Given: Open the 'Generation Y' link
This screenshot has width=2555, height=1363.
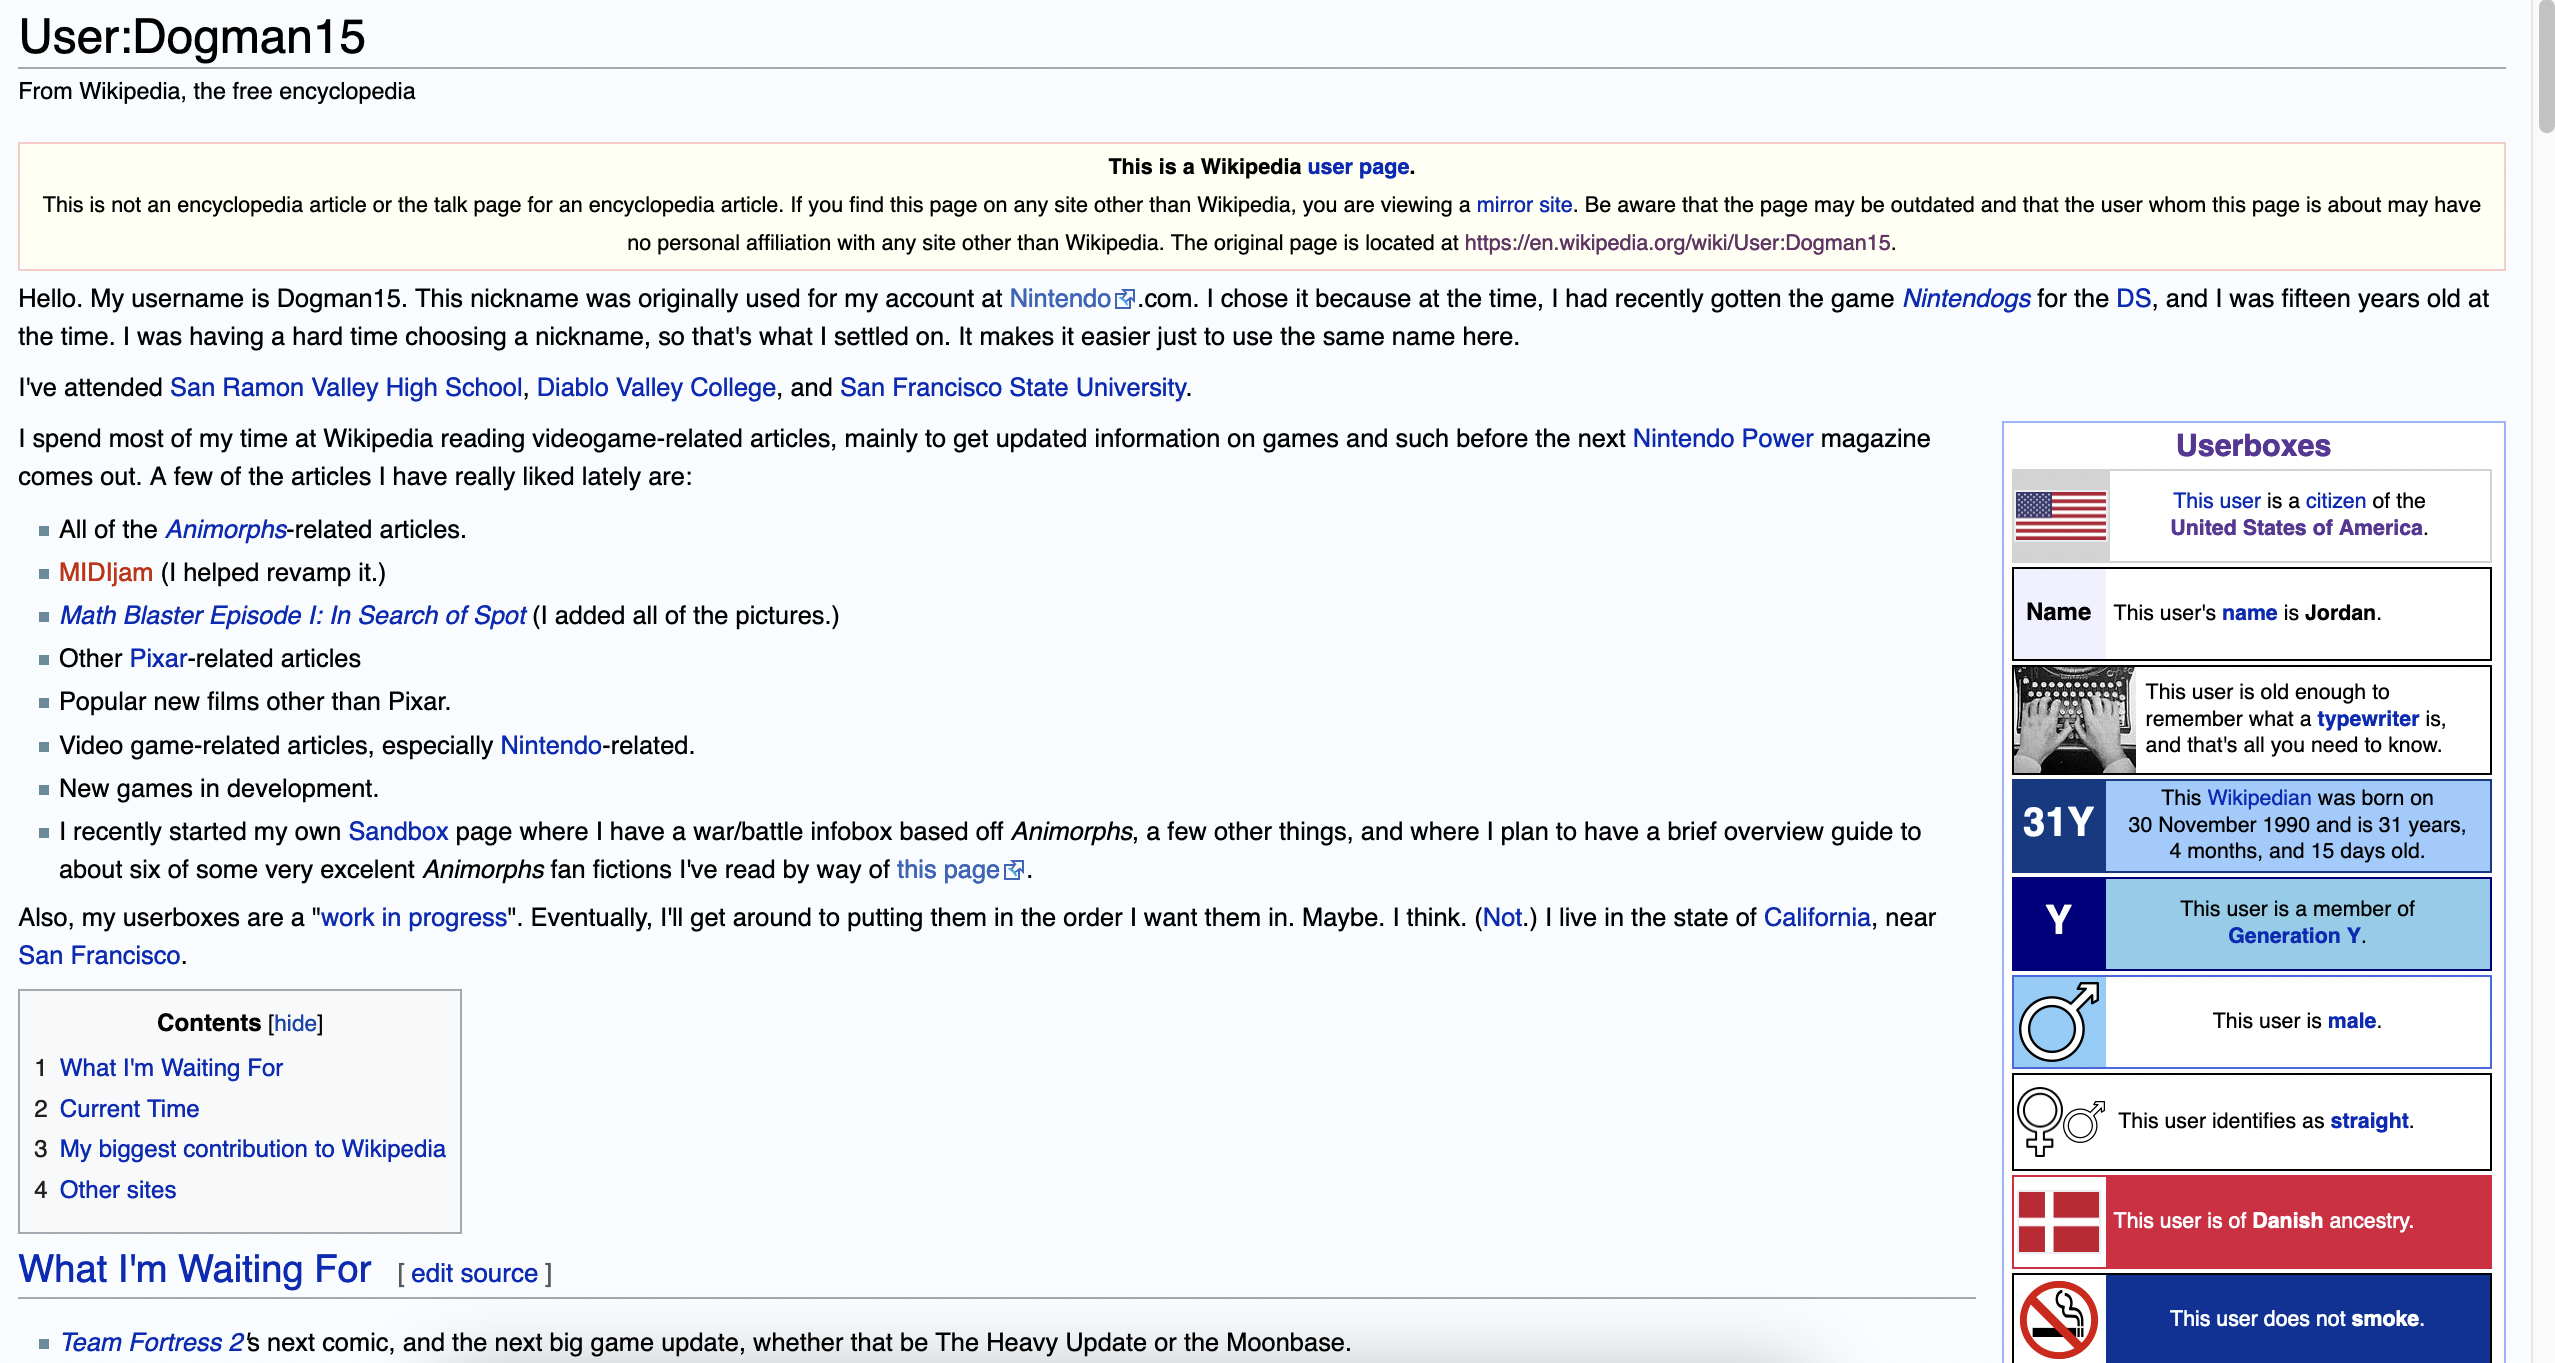Looking at the screenshot, I should 2294,936.
